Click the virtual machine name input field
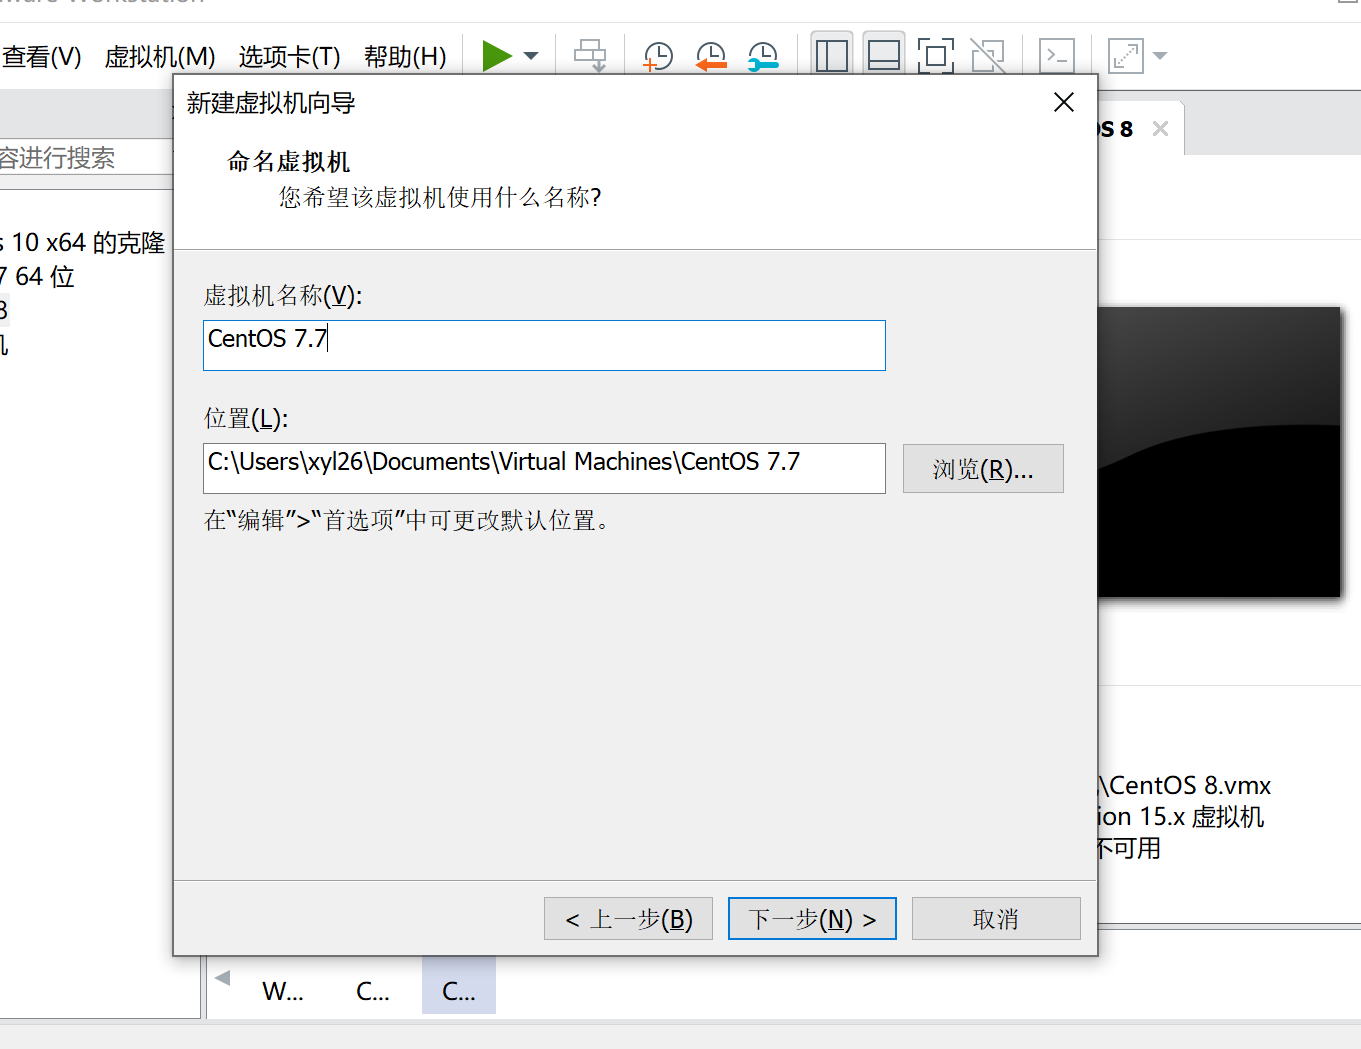1361x1049 pixels. (x=544, y=345)
